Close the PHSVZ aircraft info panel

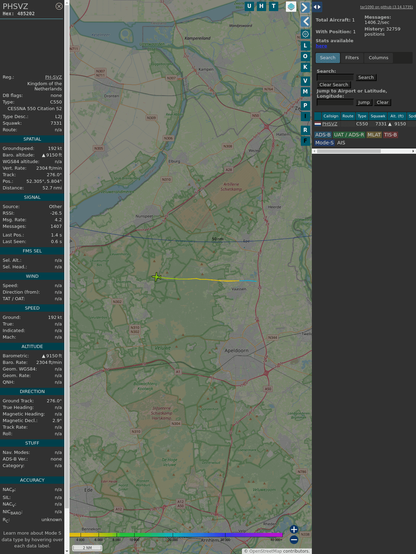coord(59,6)
